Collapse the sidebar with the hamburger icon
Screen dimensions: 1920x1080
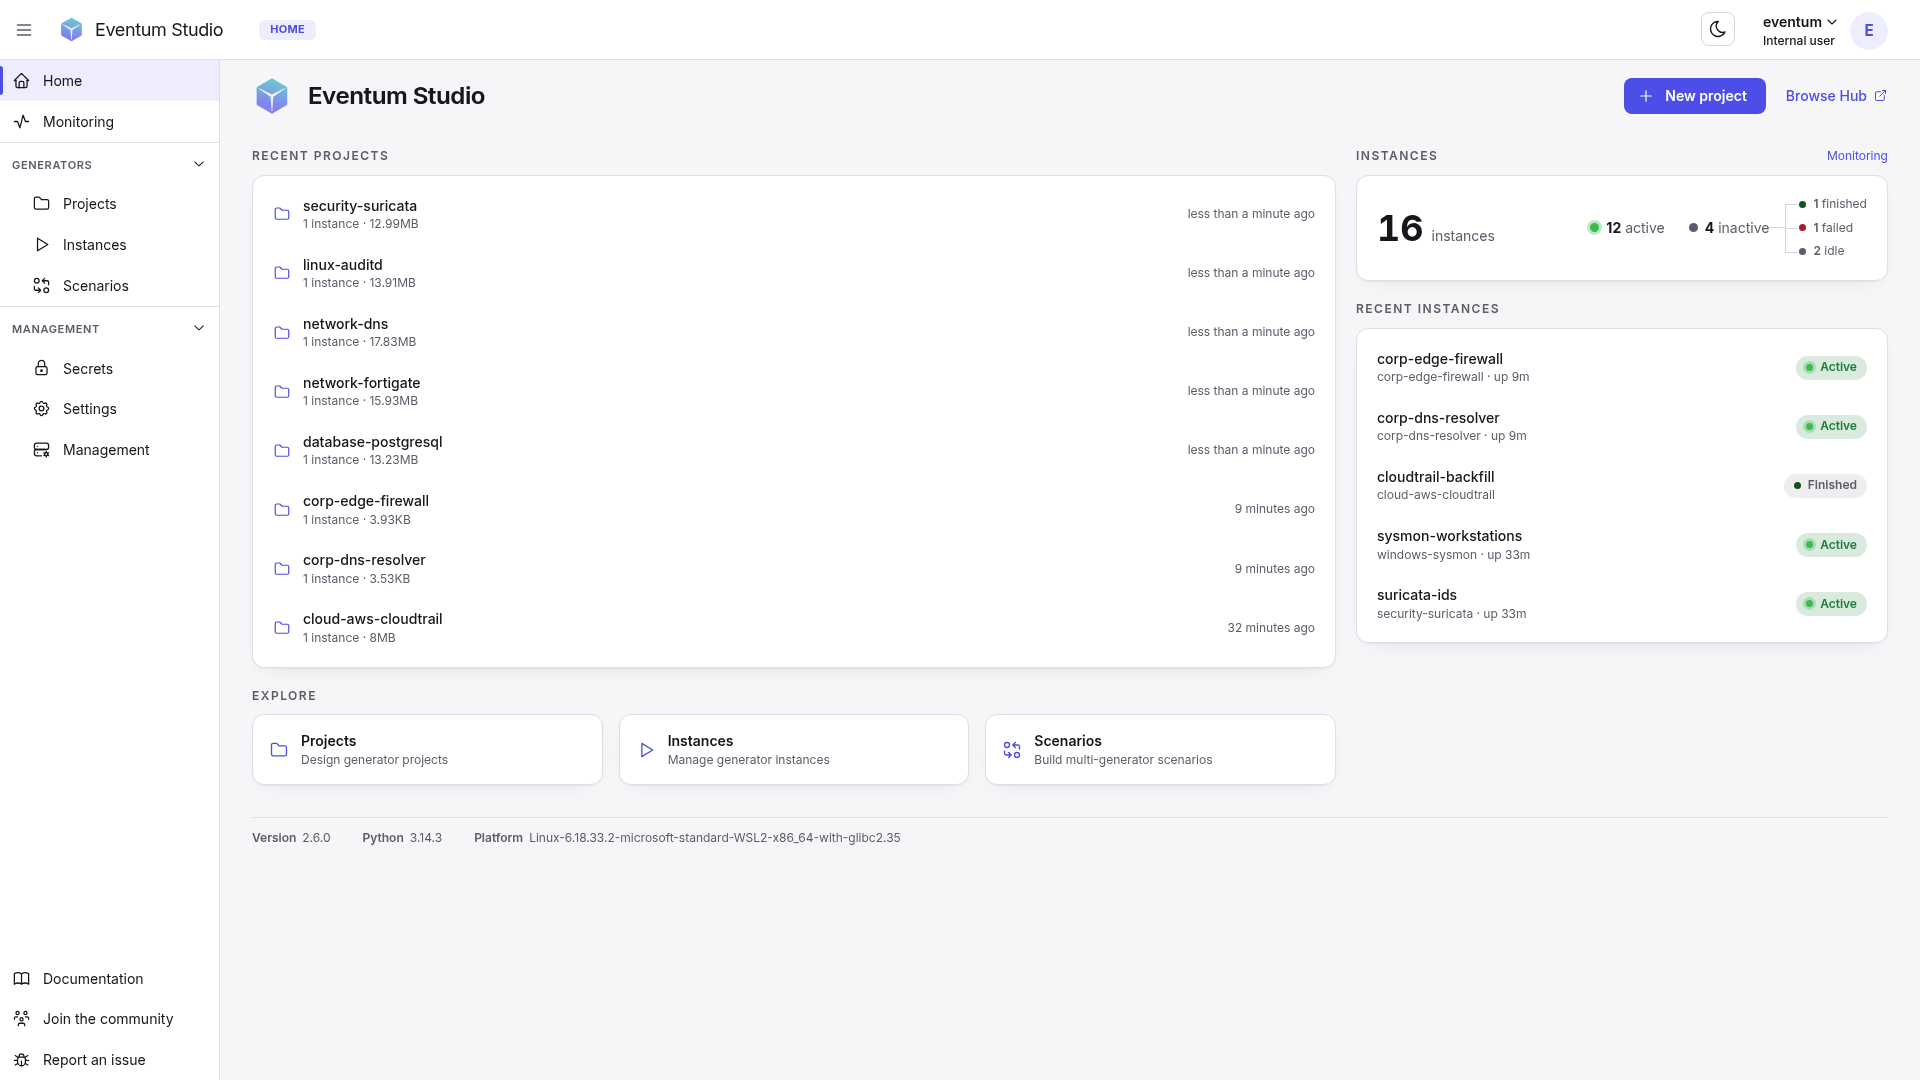pos(24,30)
